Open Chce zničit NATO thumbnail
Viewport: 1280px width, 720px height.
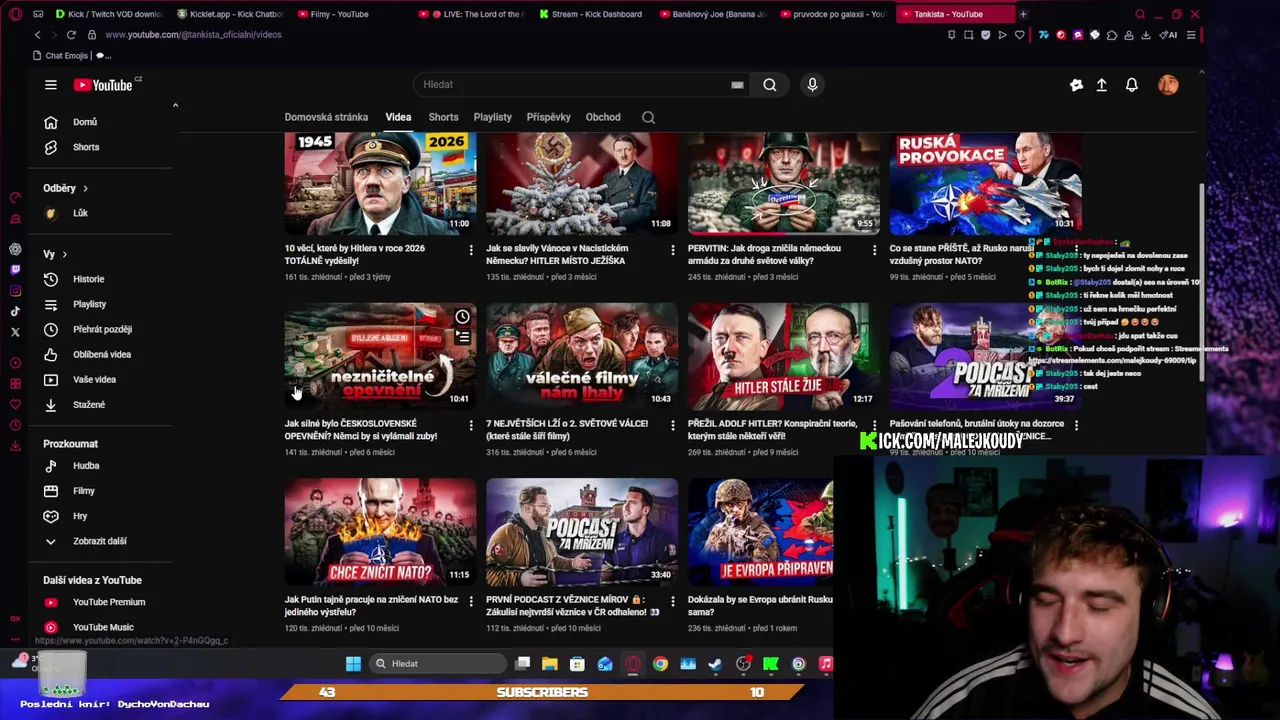(x=380, y=532)
